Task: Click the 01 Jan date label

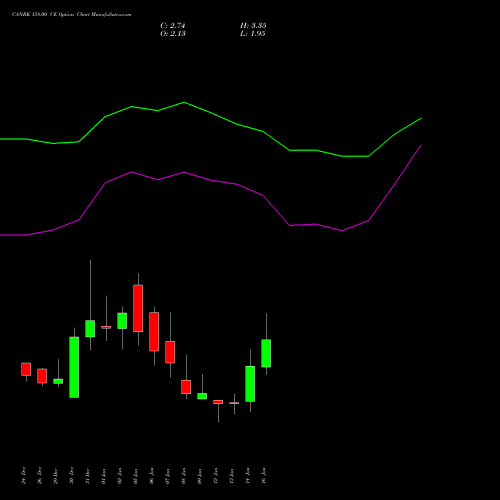Action: pos(103,475)
